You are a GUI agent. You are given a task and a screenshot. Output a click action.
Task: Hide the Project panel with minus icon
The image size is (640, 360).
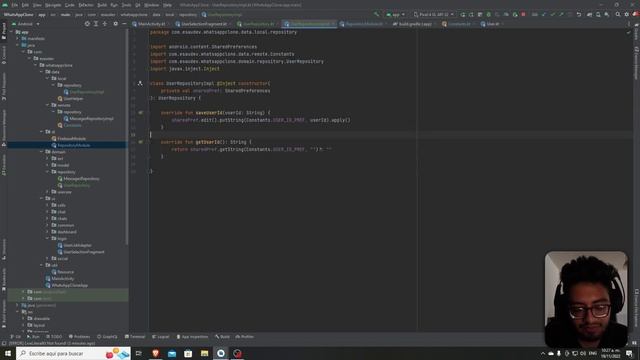point(124,24)
